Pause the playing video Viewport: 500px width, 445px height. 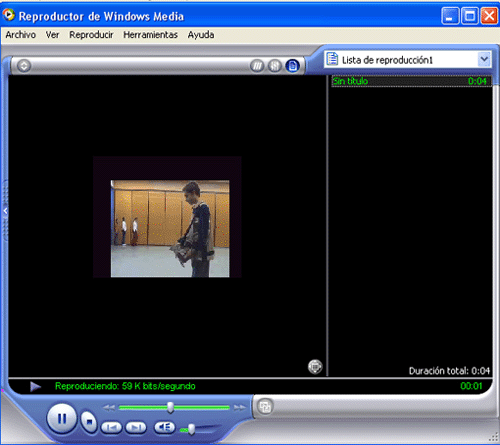(62, 418)
